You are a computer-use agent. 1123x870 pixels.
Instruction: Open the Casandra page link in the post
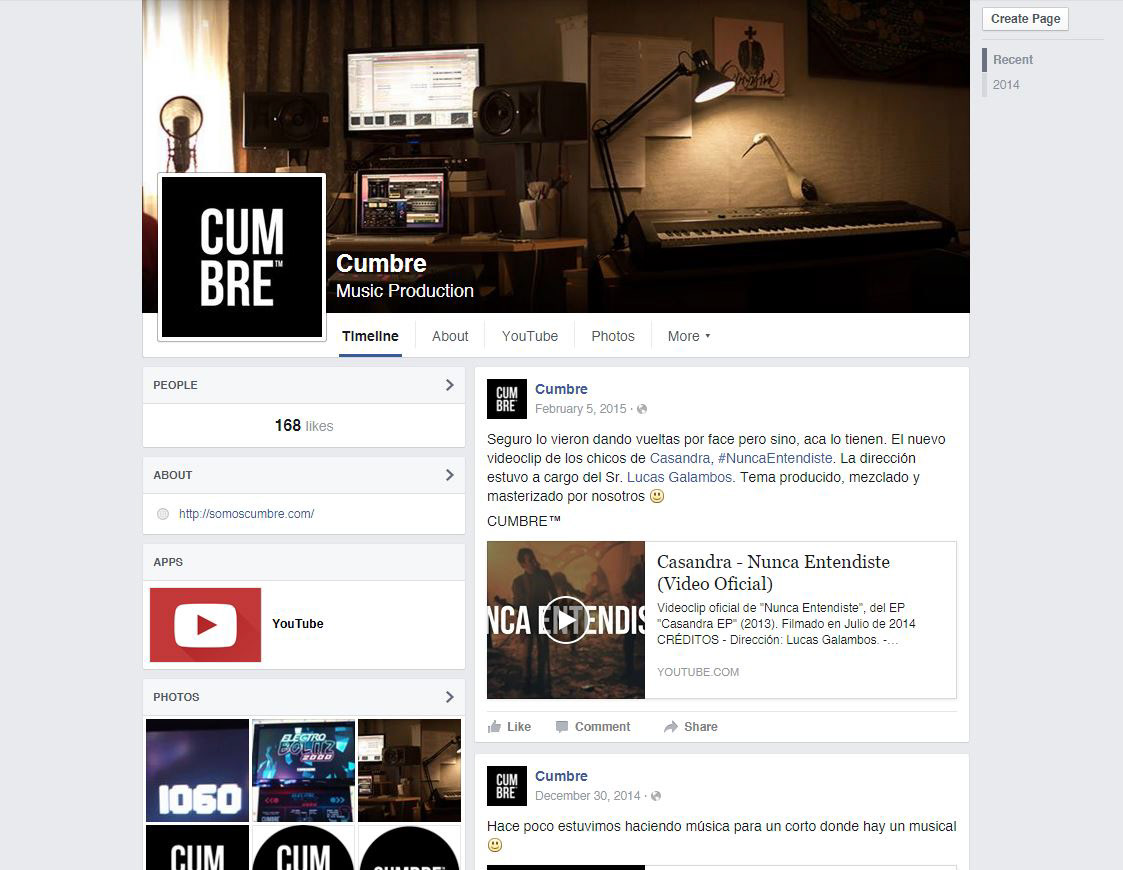click(x=680, y=458)
